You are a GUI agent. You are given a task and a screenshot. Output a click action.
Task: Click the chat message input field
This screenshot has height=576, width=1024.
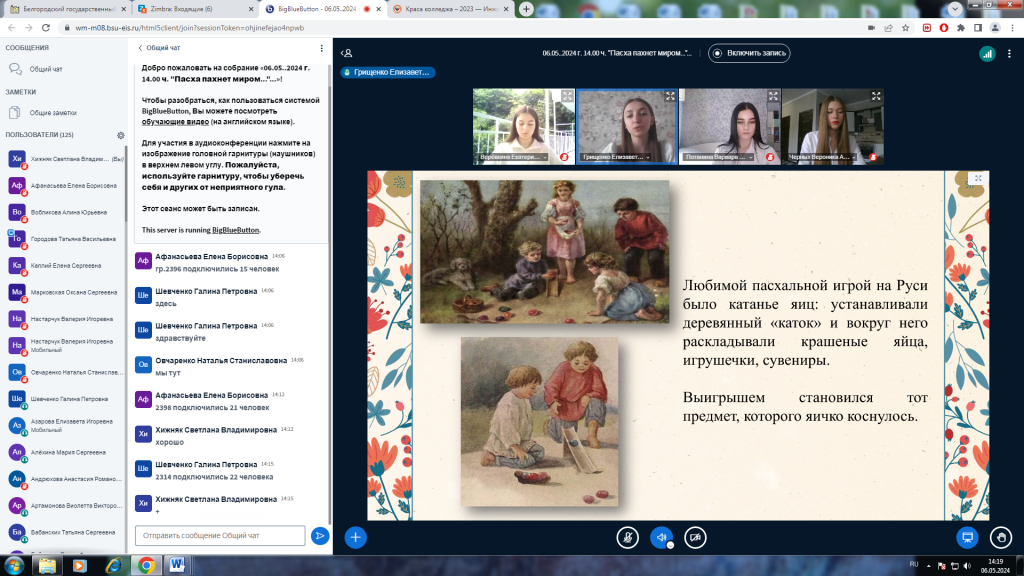pyautogui.click(x=220, y=536)
